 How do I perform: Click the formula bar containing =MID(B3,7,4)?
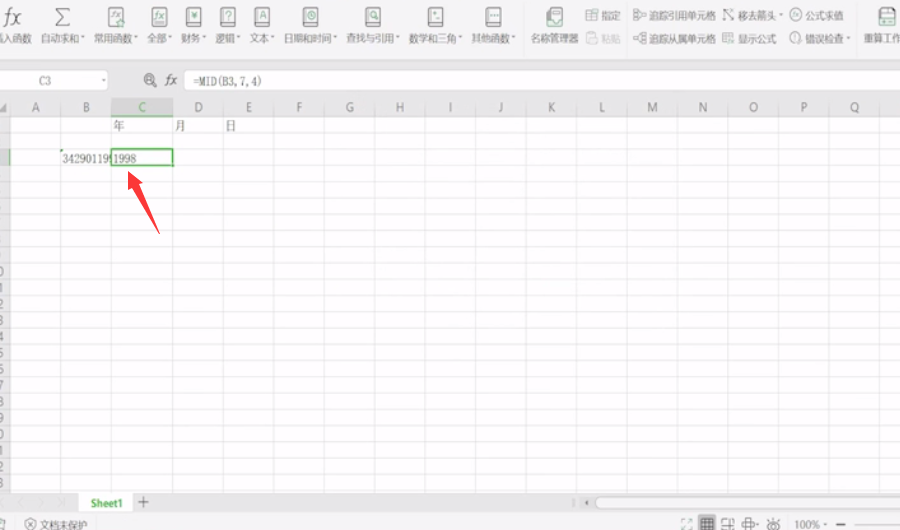(542, 81)
